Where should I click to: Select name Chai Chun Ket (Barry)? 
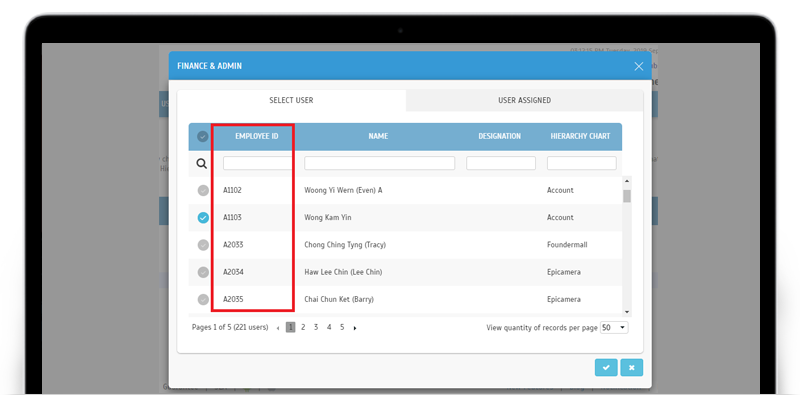[339, 300]
